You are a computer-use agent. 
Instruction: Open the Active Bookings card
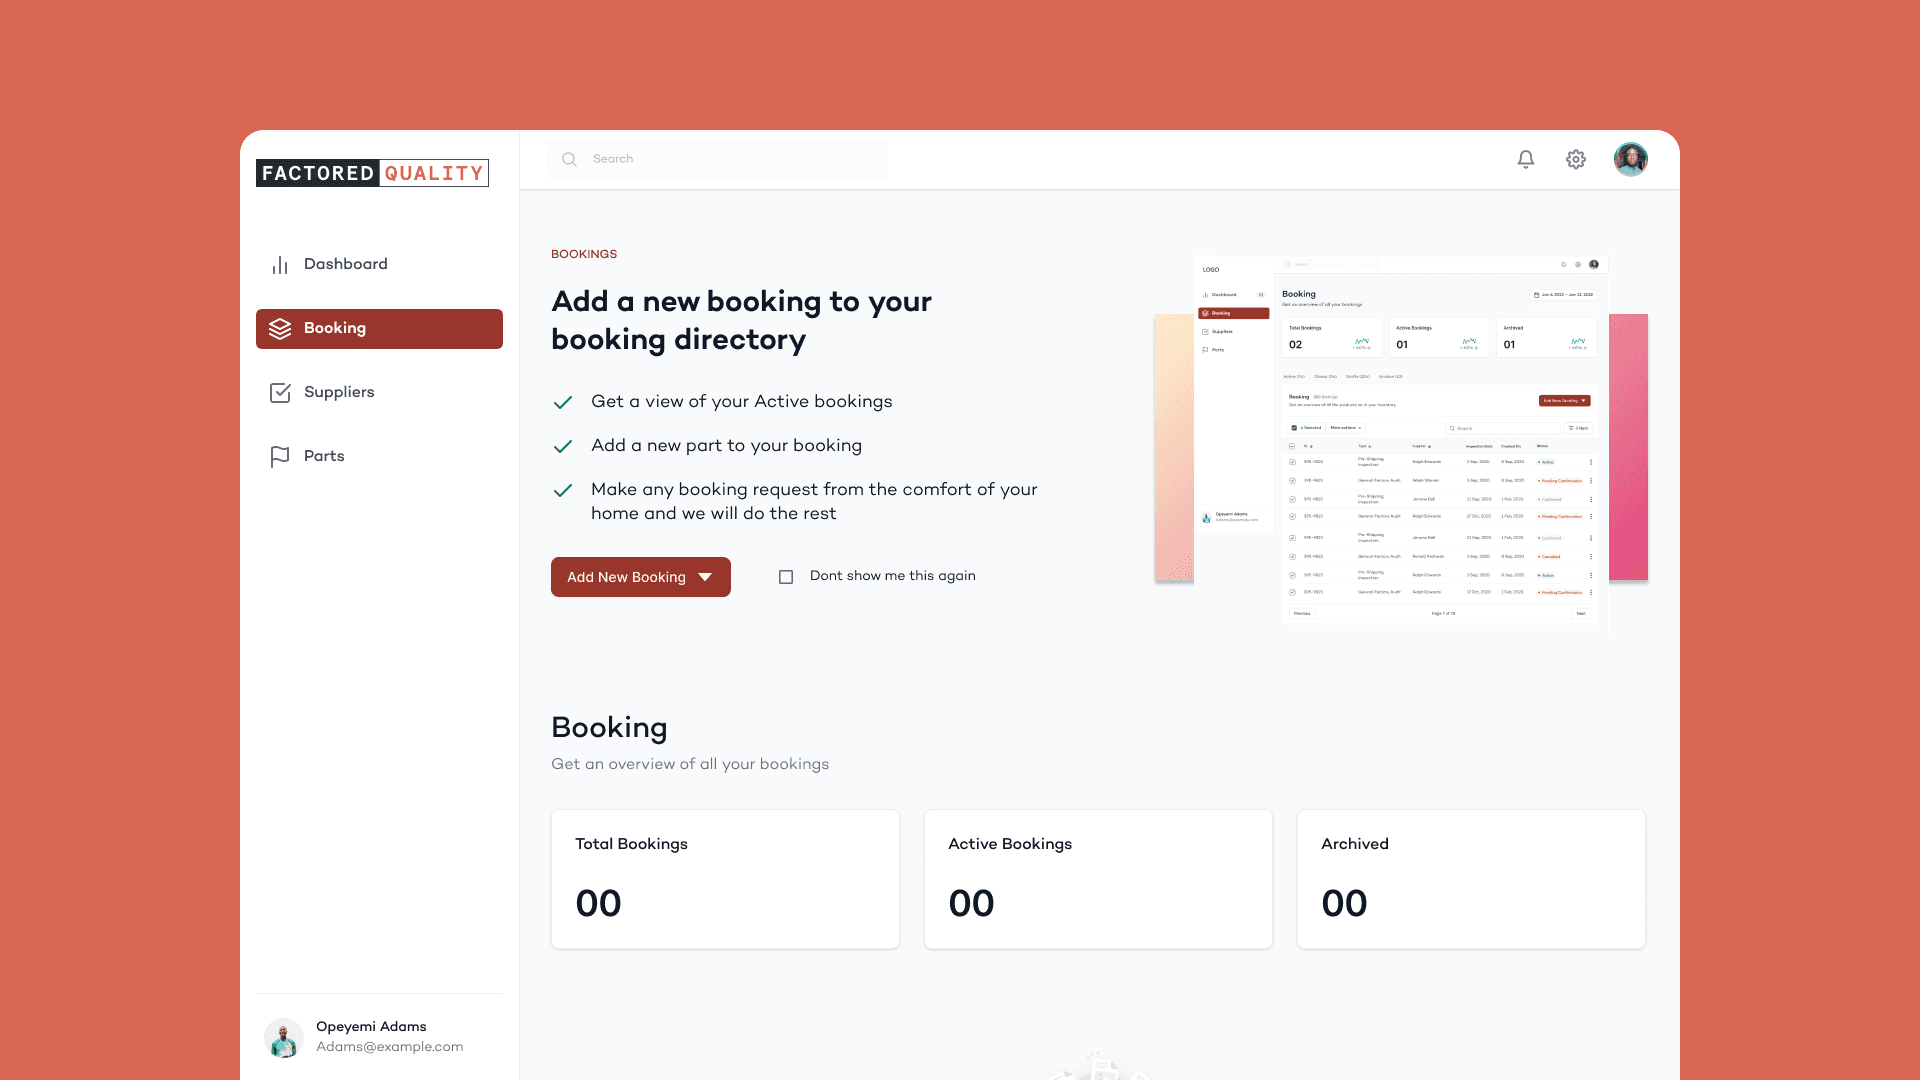click(x=1098, y=879)
